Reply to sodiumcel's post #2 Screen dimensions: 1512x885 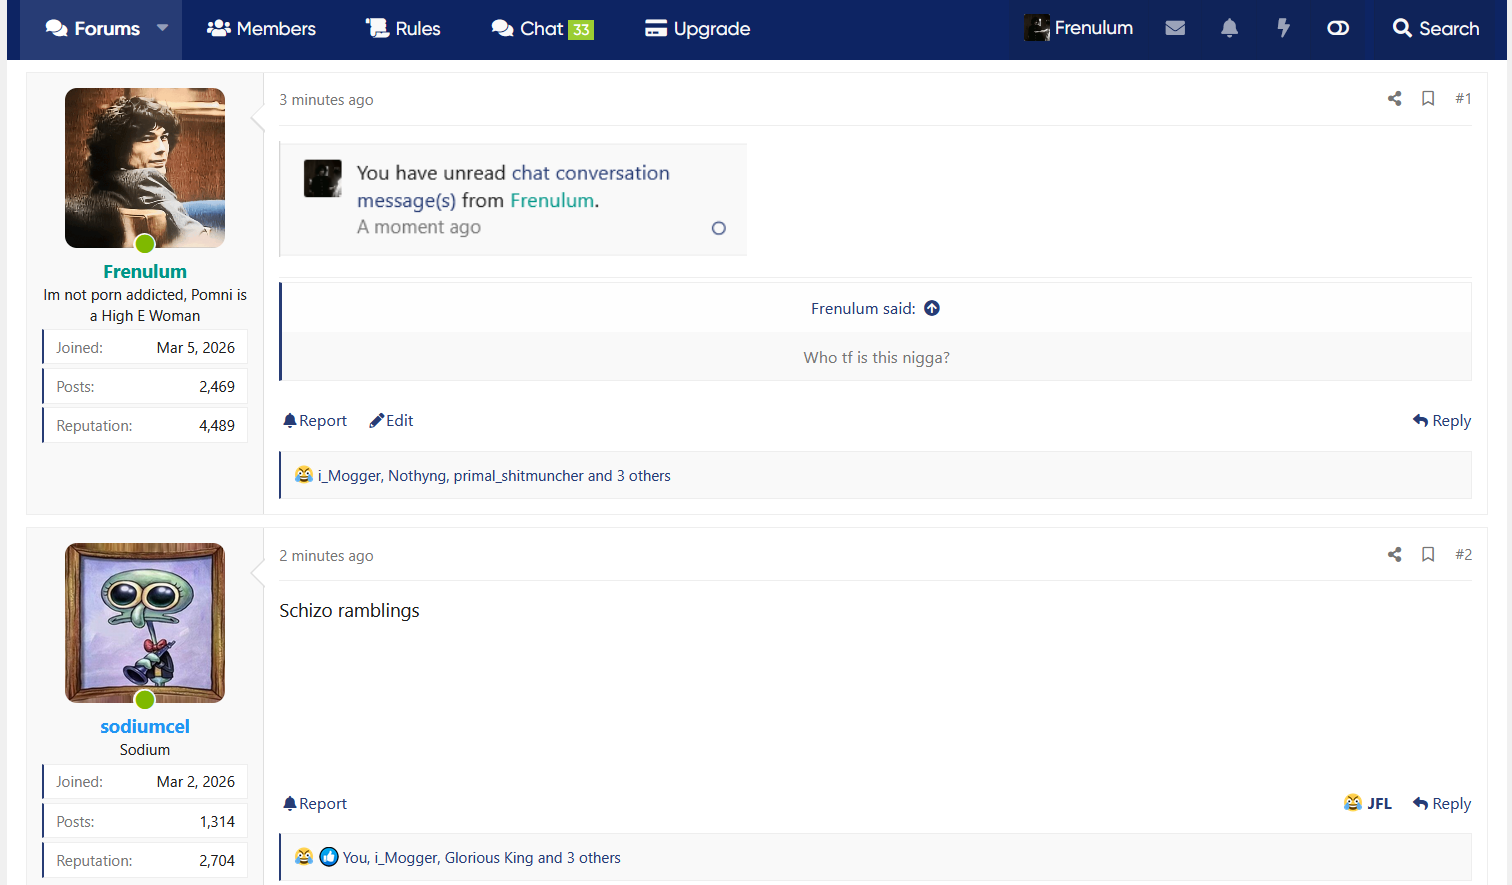click(x=1442, y=804)
